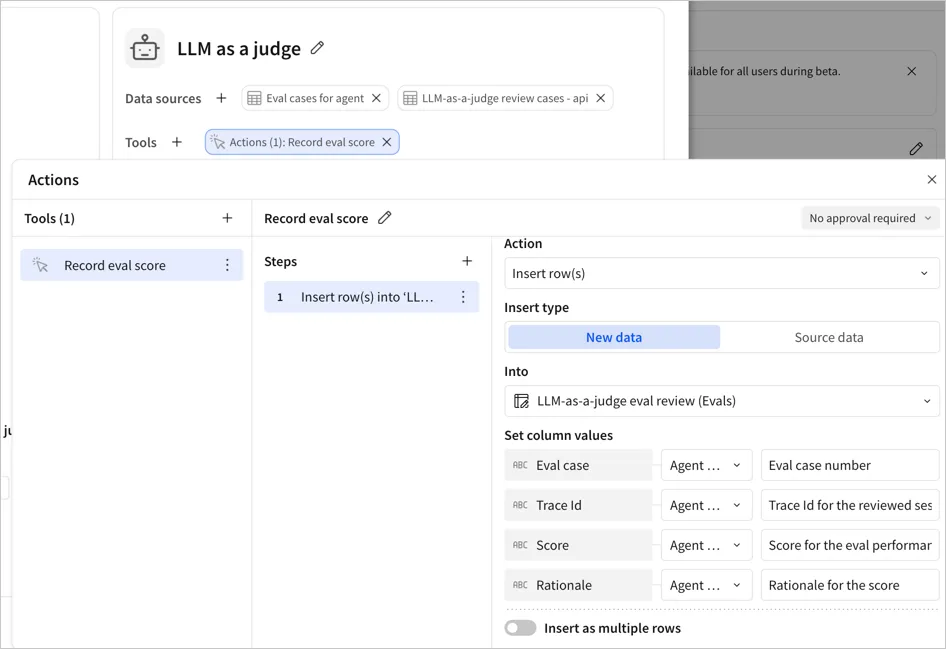Viewport: 946px width, 649px height.
Task: Select step 1 'Insert row(s) into' item
Action: pos(372,297)
